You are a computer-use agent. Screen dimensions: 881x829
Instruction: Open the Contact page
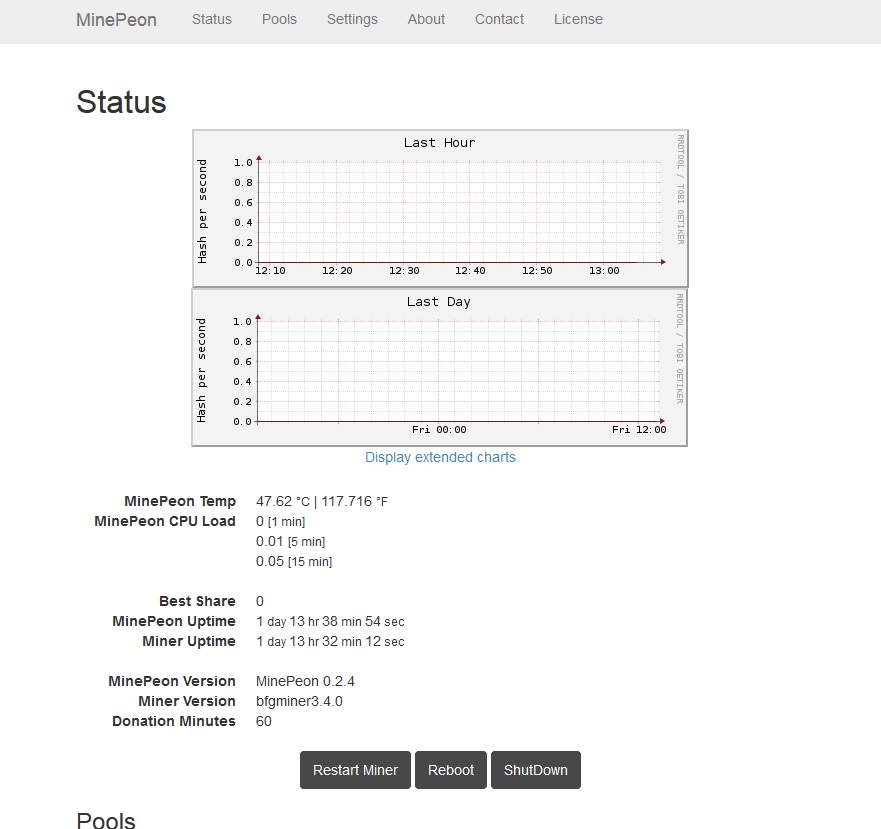point(499,19)
